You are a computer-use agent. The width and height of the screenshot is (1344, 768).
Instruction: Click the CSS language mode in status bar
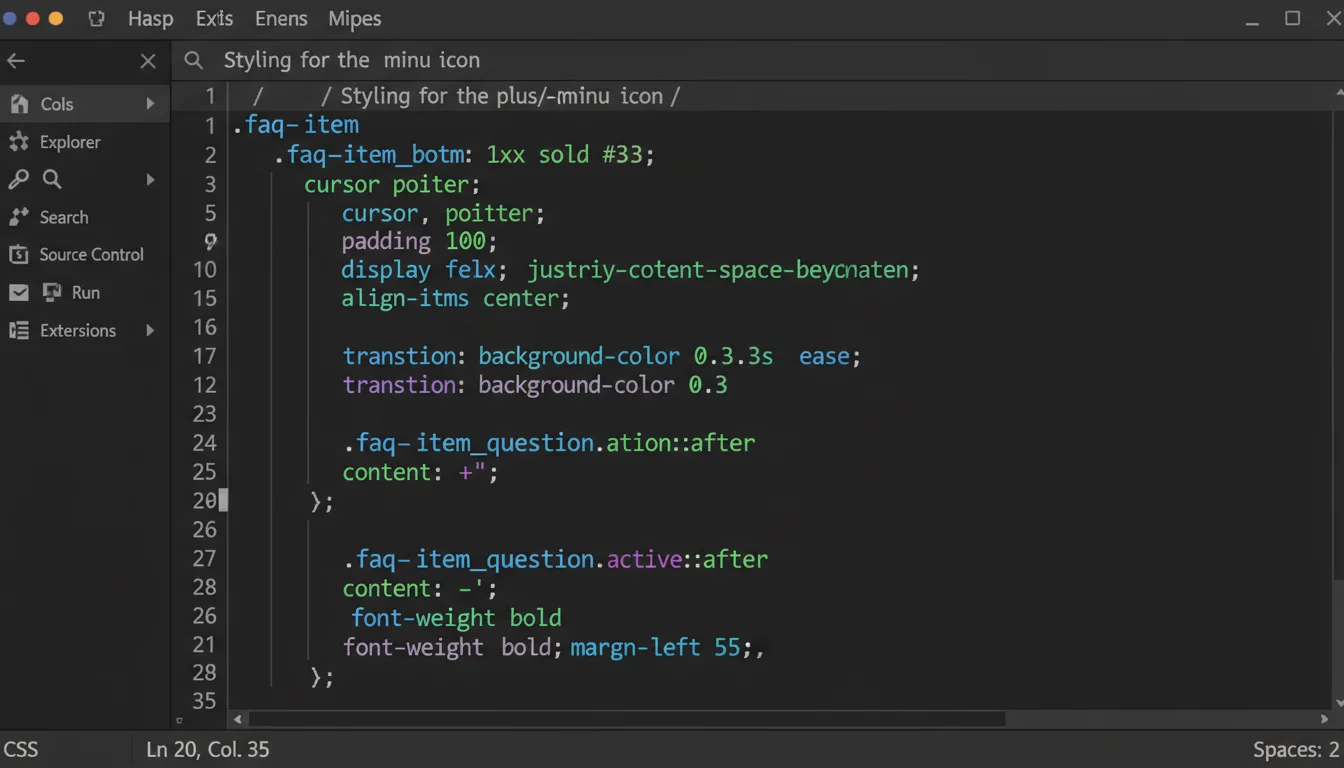(21, 750)
